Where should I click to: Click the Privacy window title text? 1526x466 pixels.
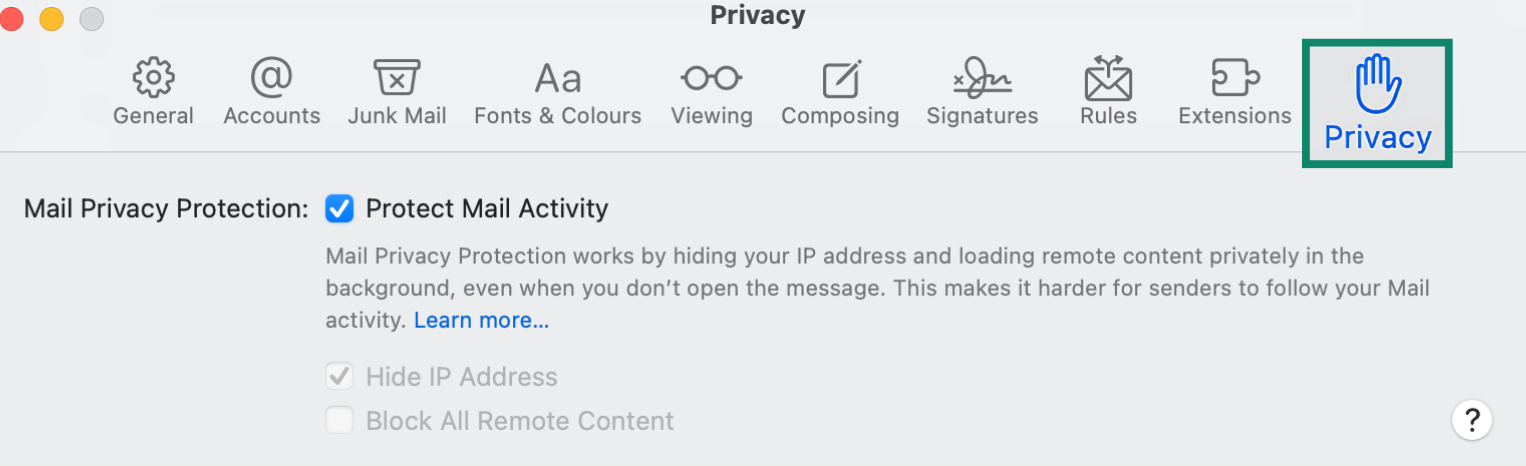click(x=758, y=15)
